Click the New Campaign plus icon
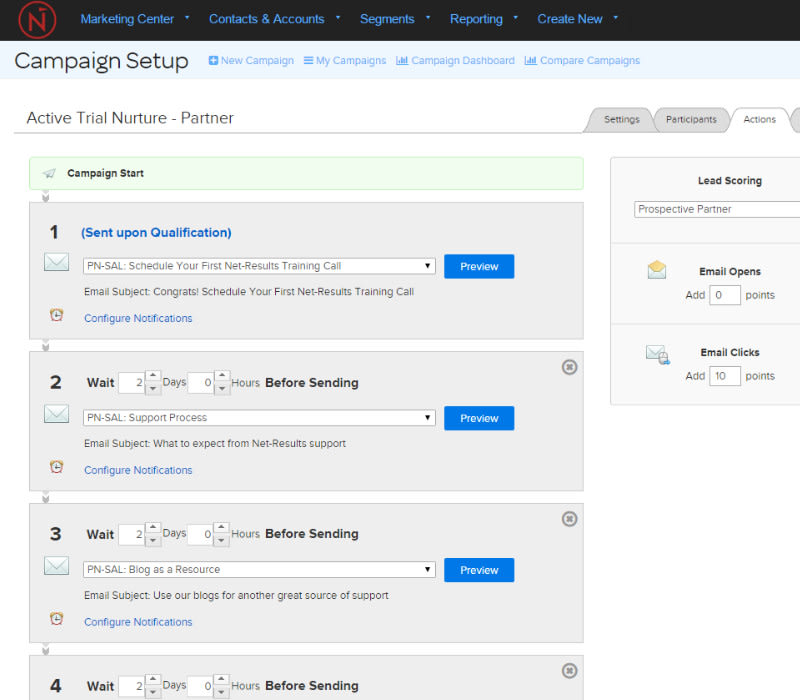800x700 pixels. click(213, 60)
